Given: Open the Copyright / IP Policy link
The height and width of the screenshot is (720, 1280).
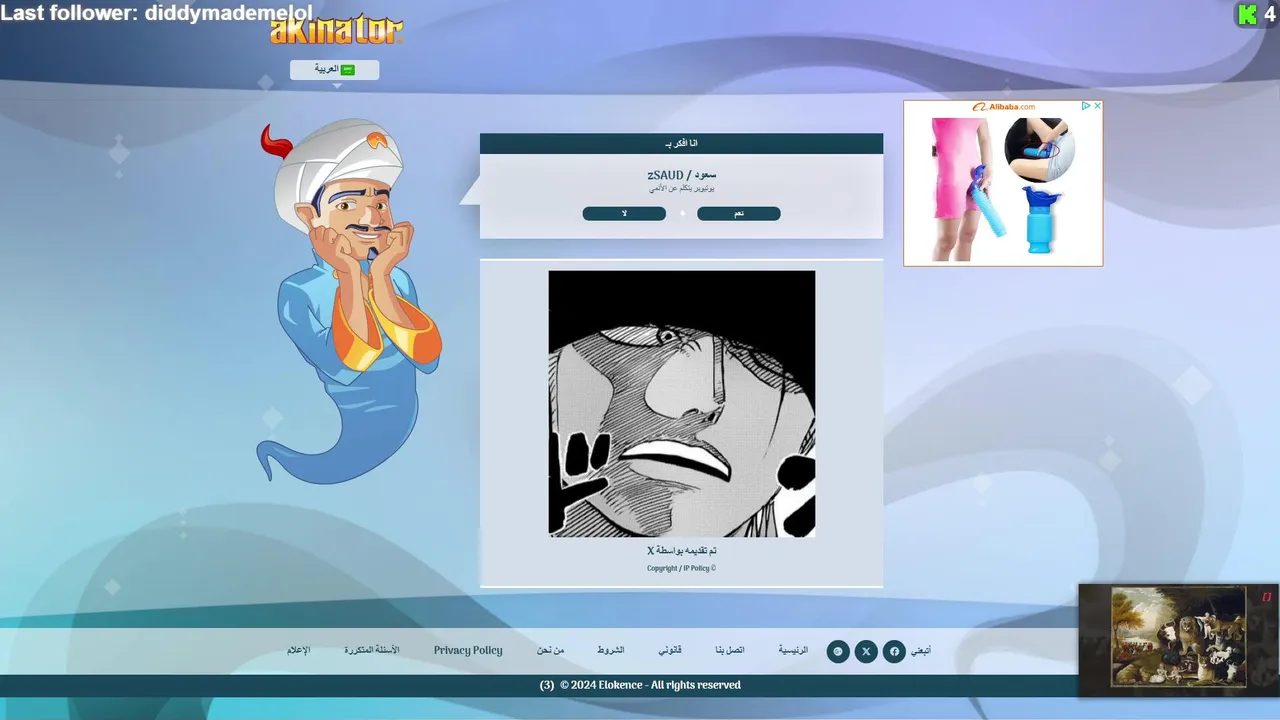Looking at the screenshot, I should coord(681,568).
